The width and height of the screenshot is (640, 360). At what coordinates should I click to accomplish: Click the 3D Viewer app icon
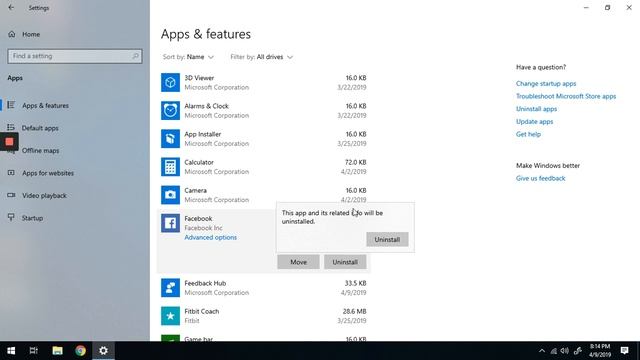170,82
